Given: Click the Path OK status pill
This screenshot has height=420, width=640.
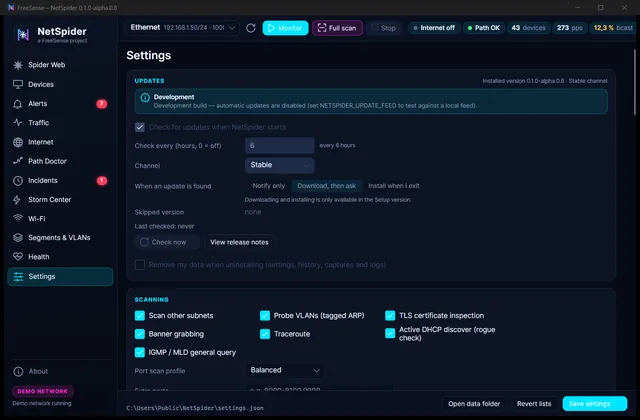Looking at the screenshot, I should pos(484,28).
